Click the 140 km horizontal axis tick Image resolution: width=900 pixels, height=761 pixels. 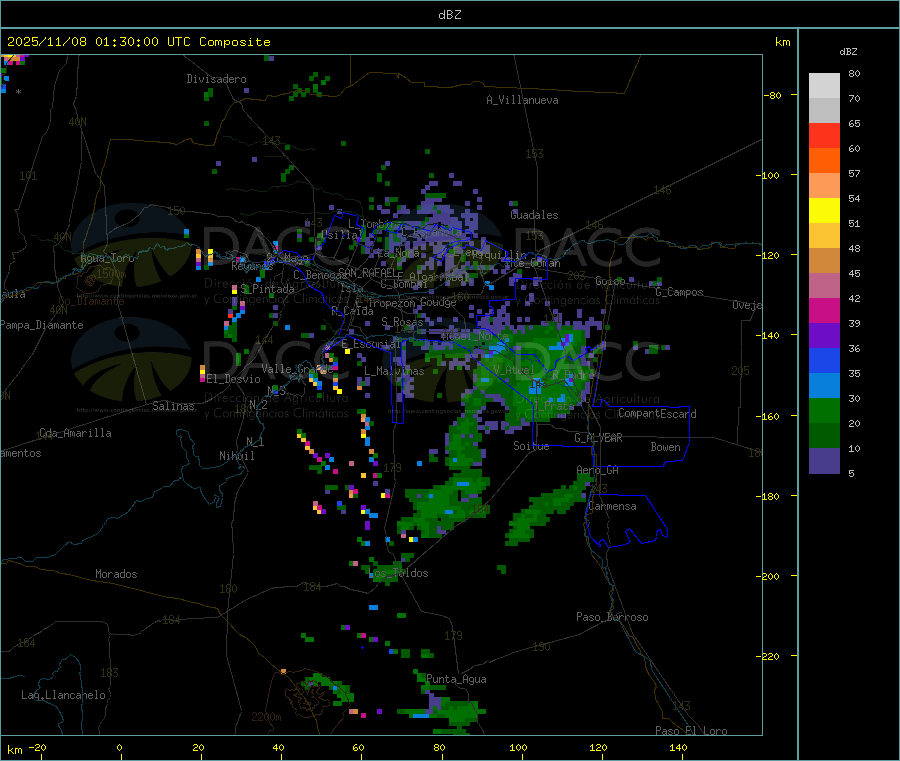tap(678, 747)
